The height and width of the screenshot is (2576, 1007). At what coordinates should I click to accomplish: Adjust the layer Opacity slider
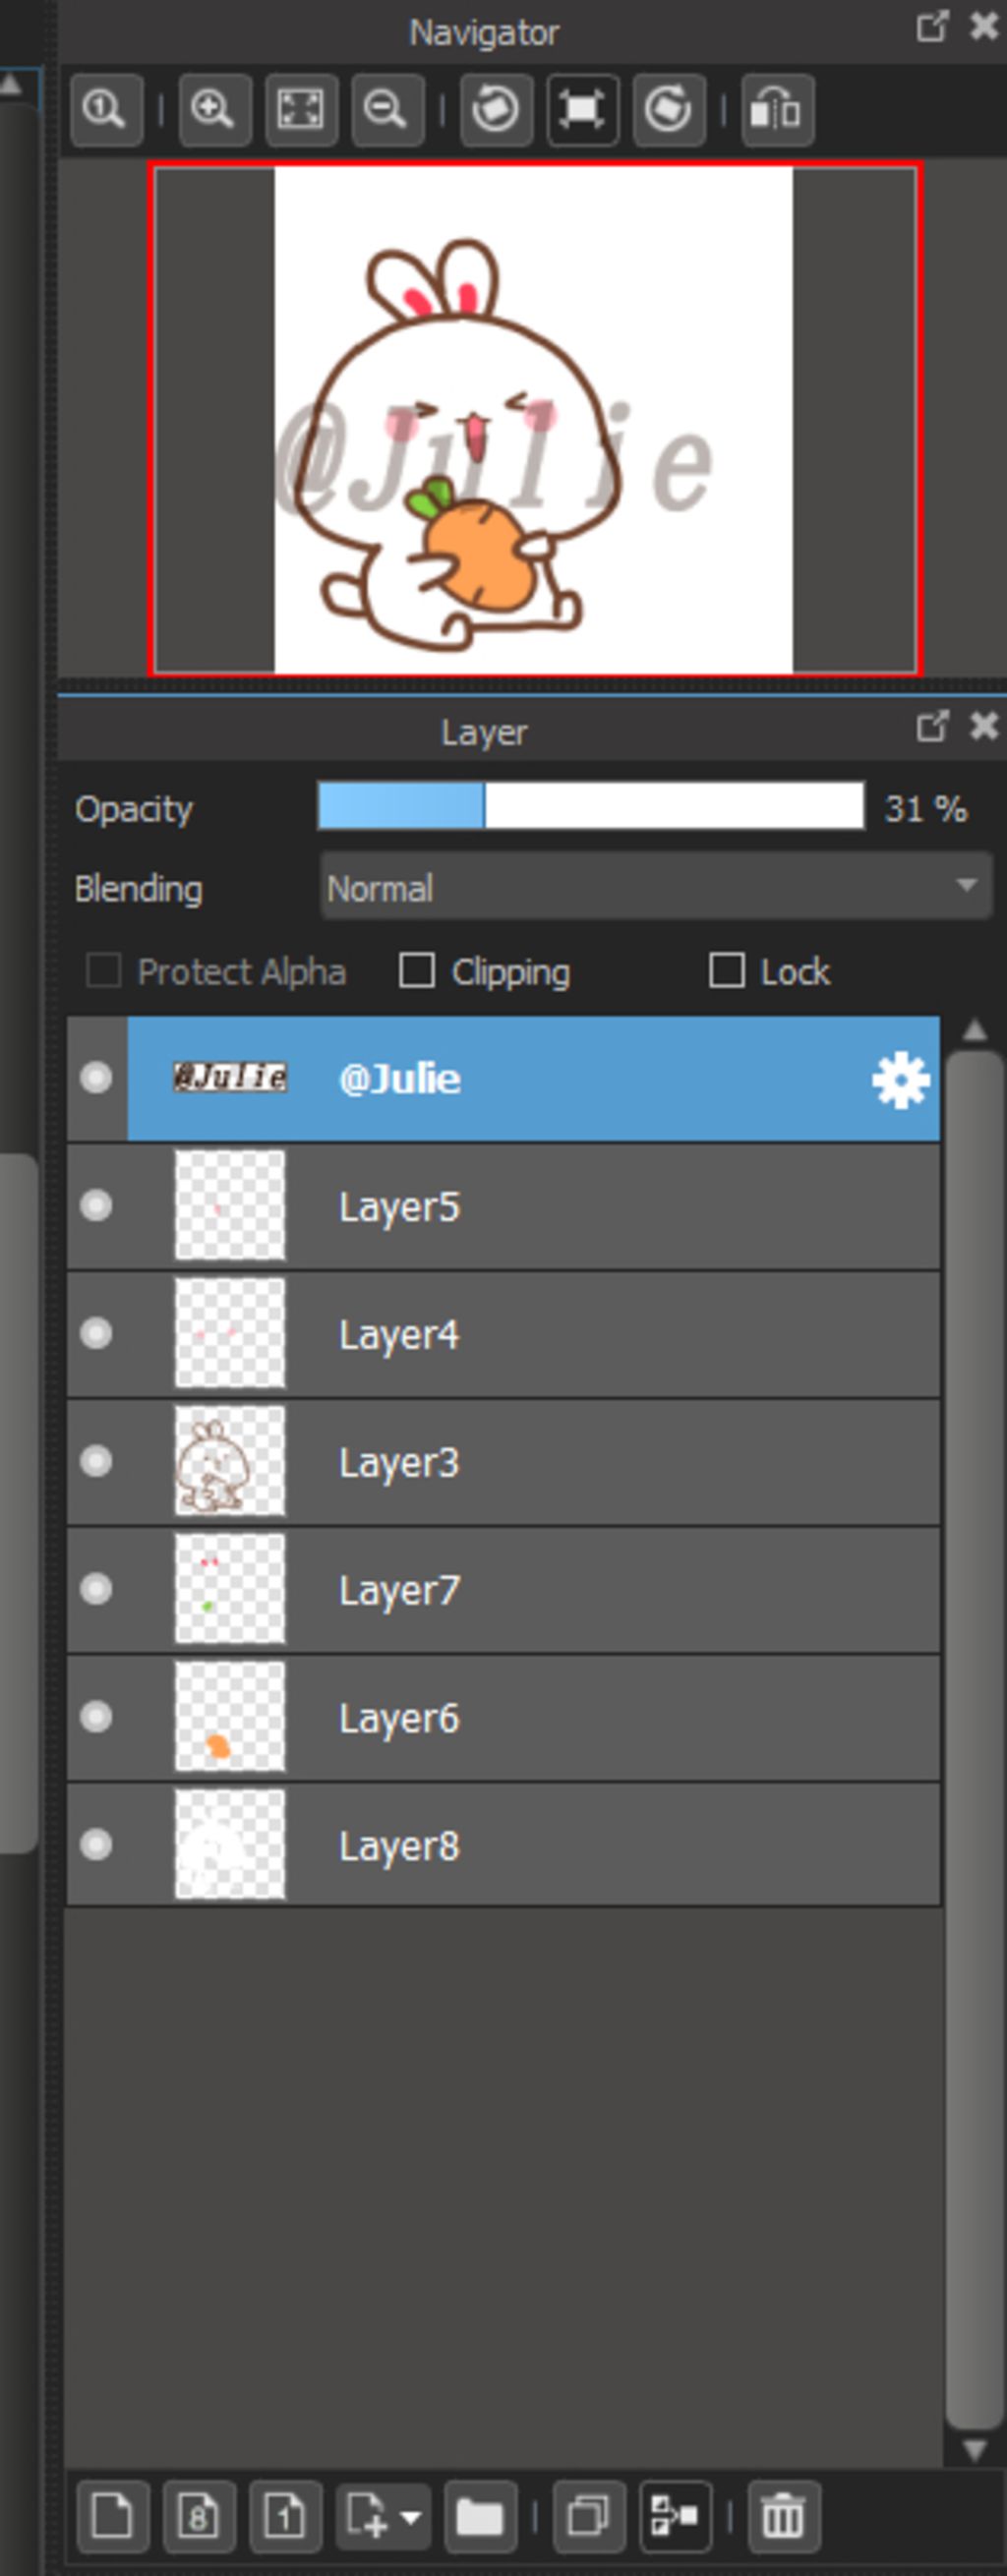590,806
